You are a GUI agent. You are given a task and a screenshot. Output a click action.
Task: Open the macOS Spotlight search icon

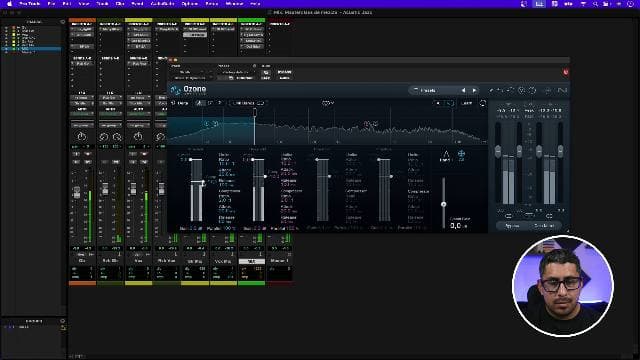[596, 4]
